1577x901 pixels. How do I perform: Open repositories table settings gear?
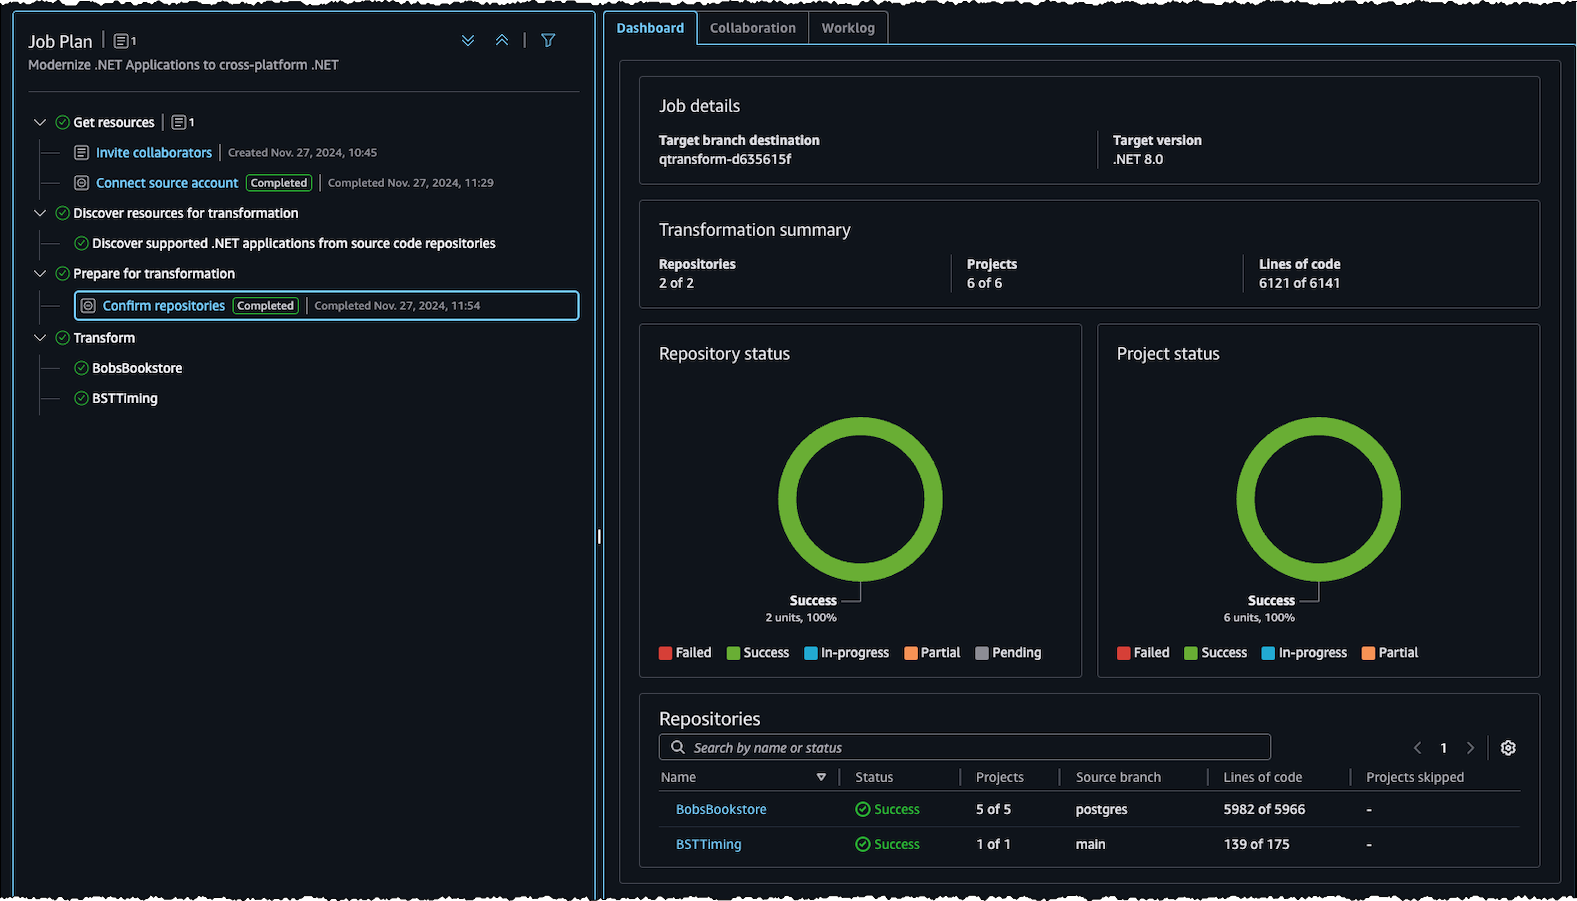[x=1508, y=748]
